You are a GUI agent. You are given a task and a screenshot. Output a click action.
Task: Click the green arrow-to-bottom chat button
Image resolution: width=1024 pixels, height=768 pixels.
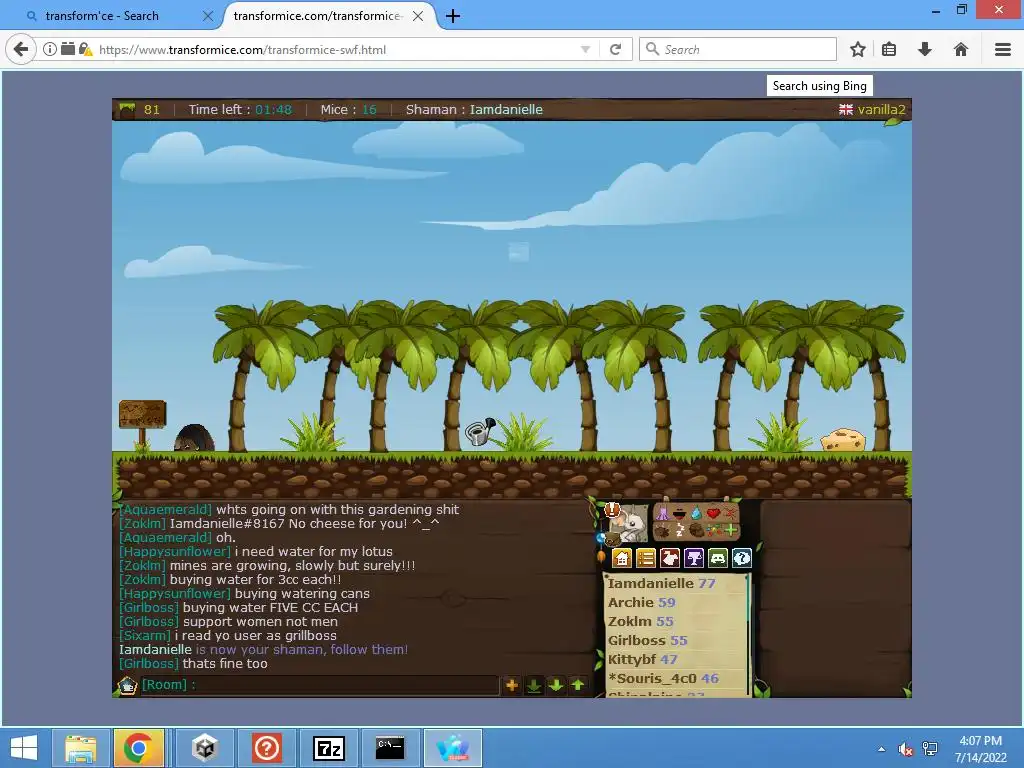click(534, 685)
